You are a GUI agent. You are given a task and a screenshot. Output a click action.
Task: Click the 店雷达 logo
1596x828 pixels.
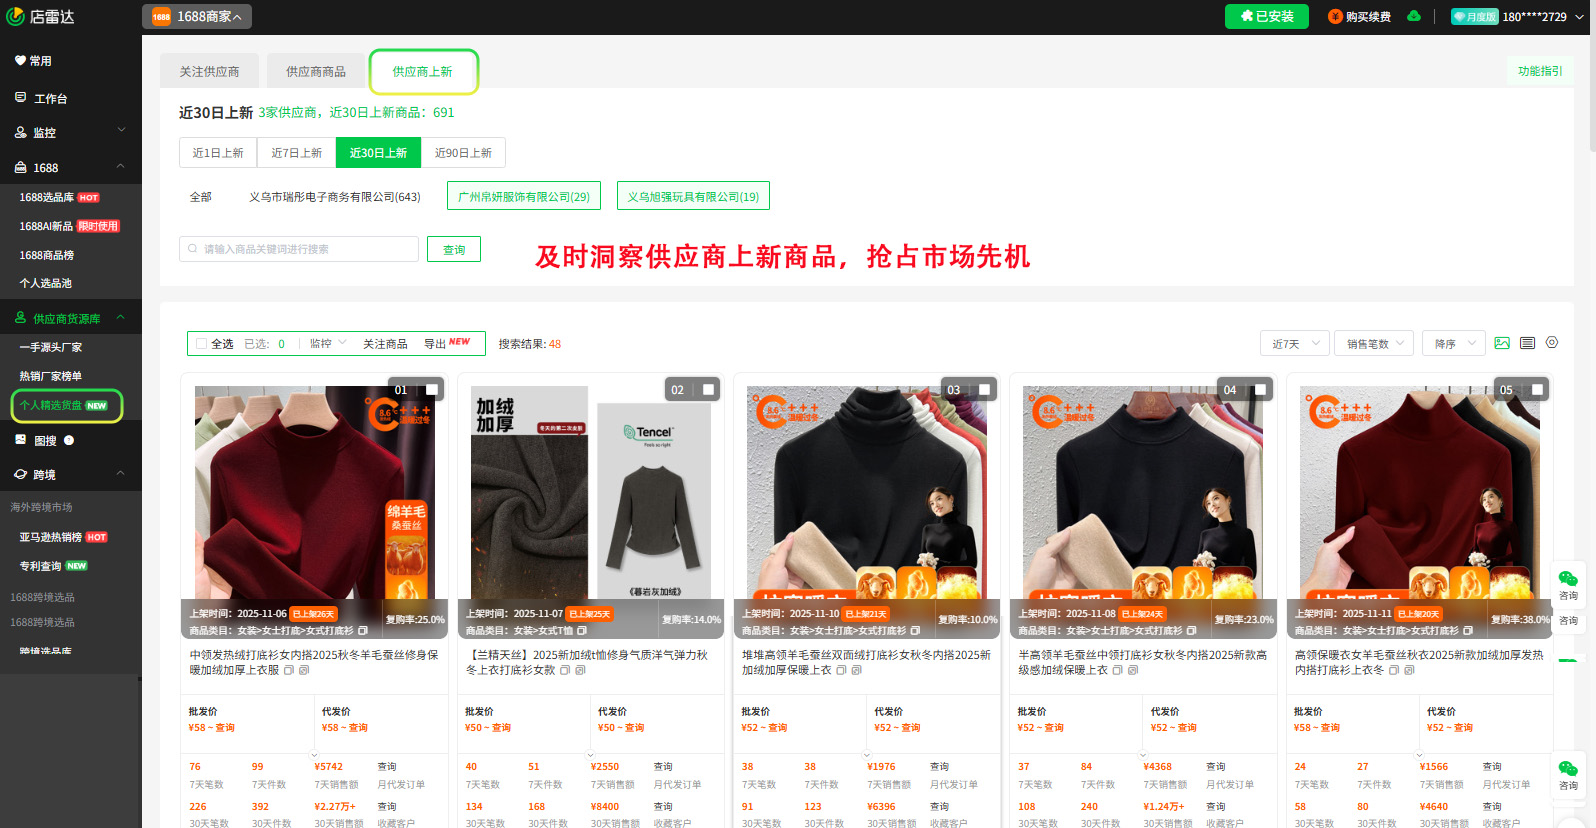[x=41, y=16]
